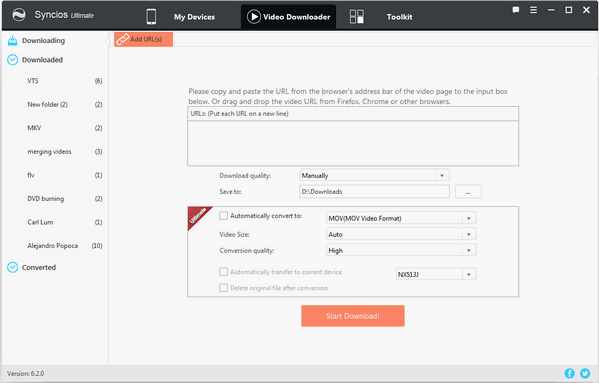Open the feedback chat bubble icon
Viewport: 599px width, 383px height.
point(516,10)
